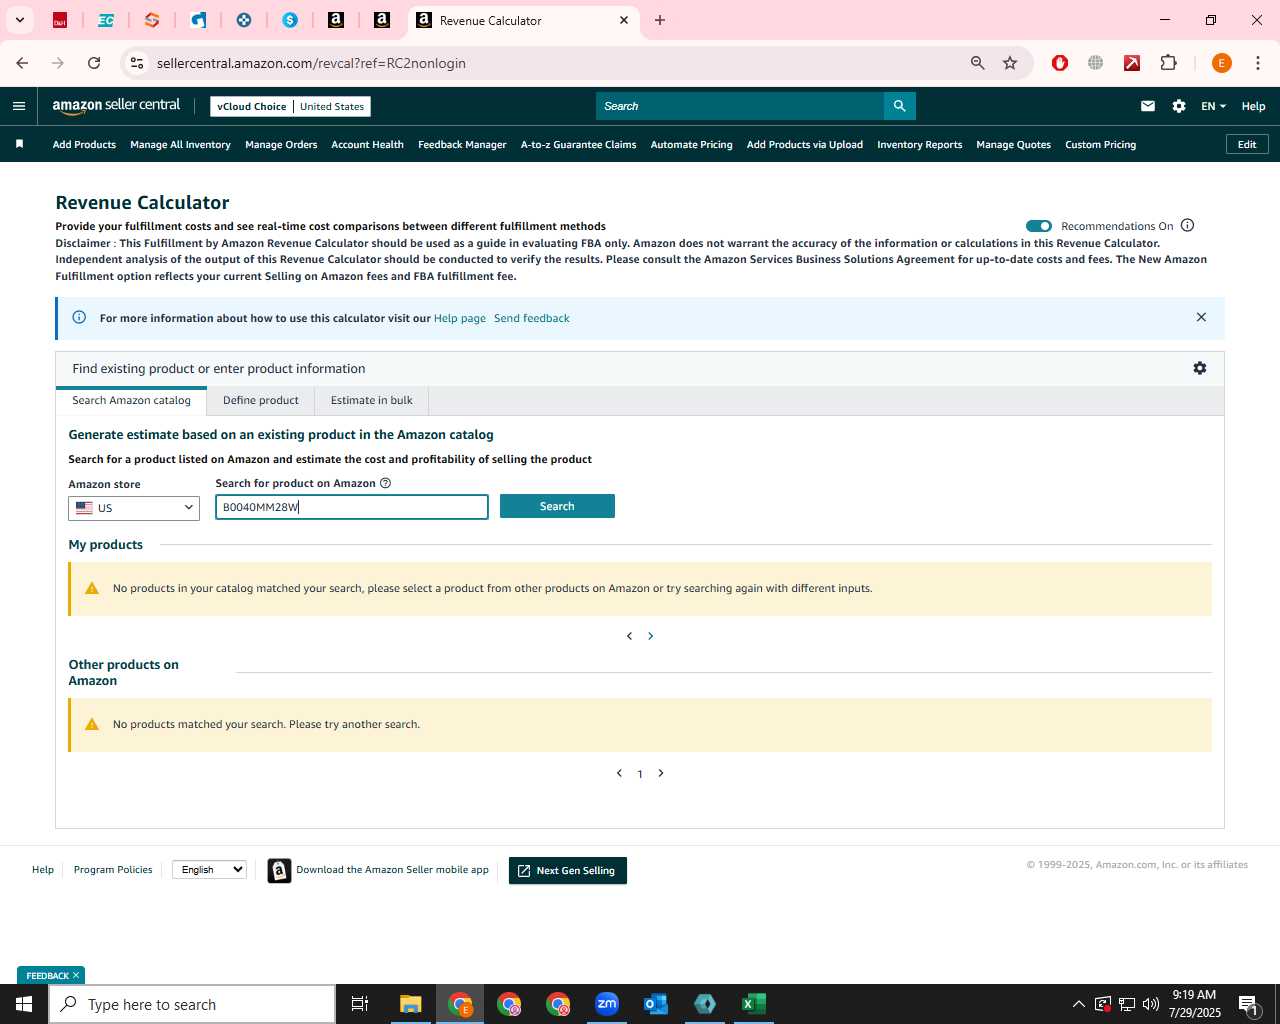Screen dimensions: 1280x1024
Task: Reload the browser page
Action: (94, 63)
